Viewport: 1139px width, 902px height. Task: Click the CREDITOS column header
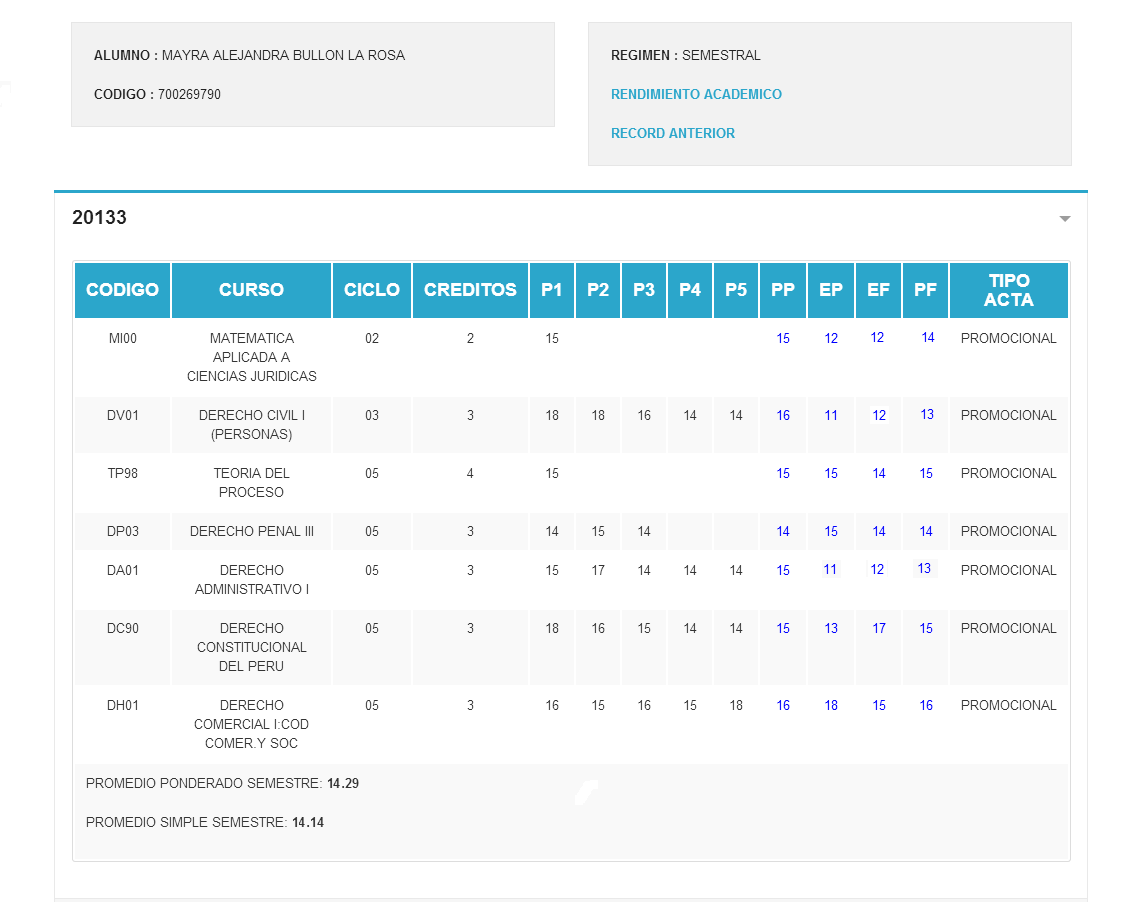[x=470, y=289]
